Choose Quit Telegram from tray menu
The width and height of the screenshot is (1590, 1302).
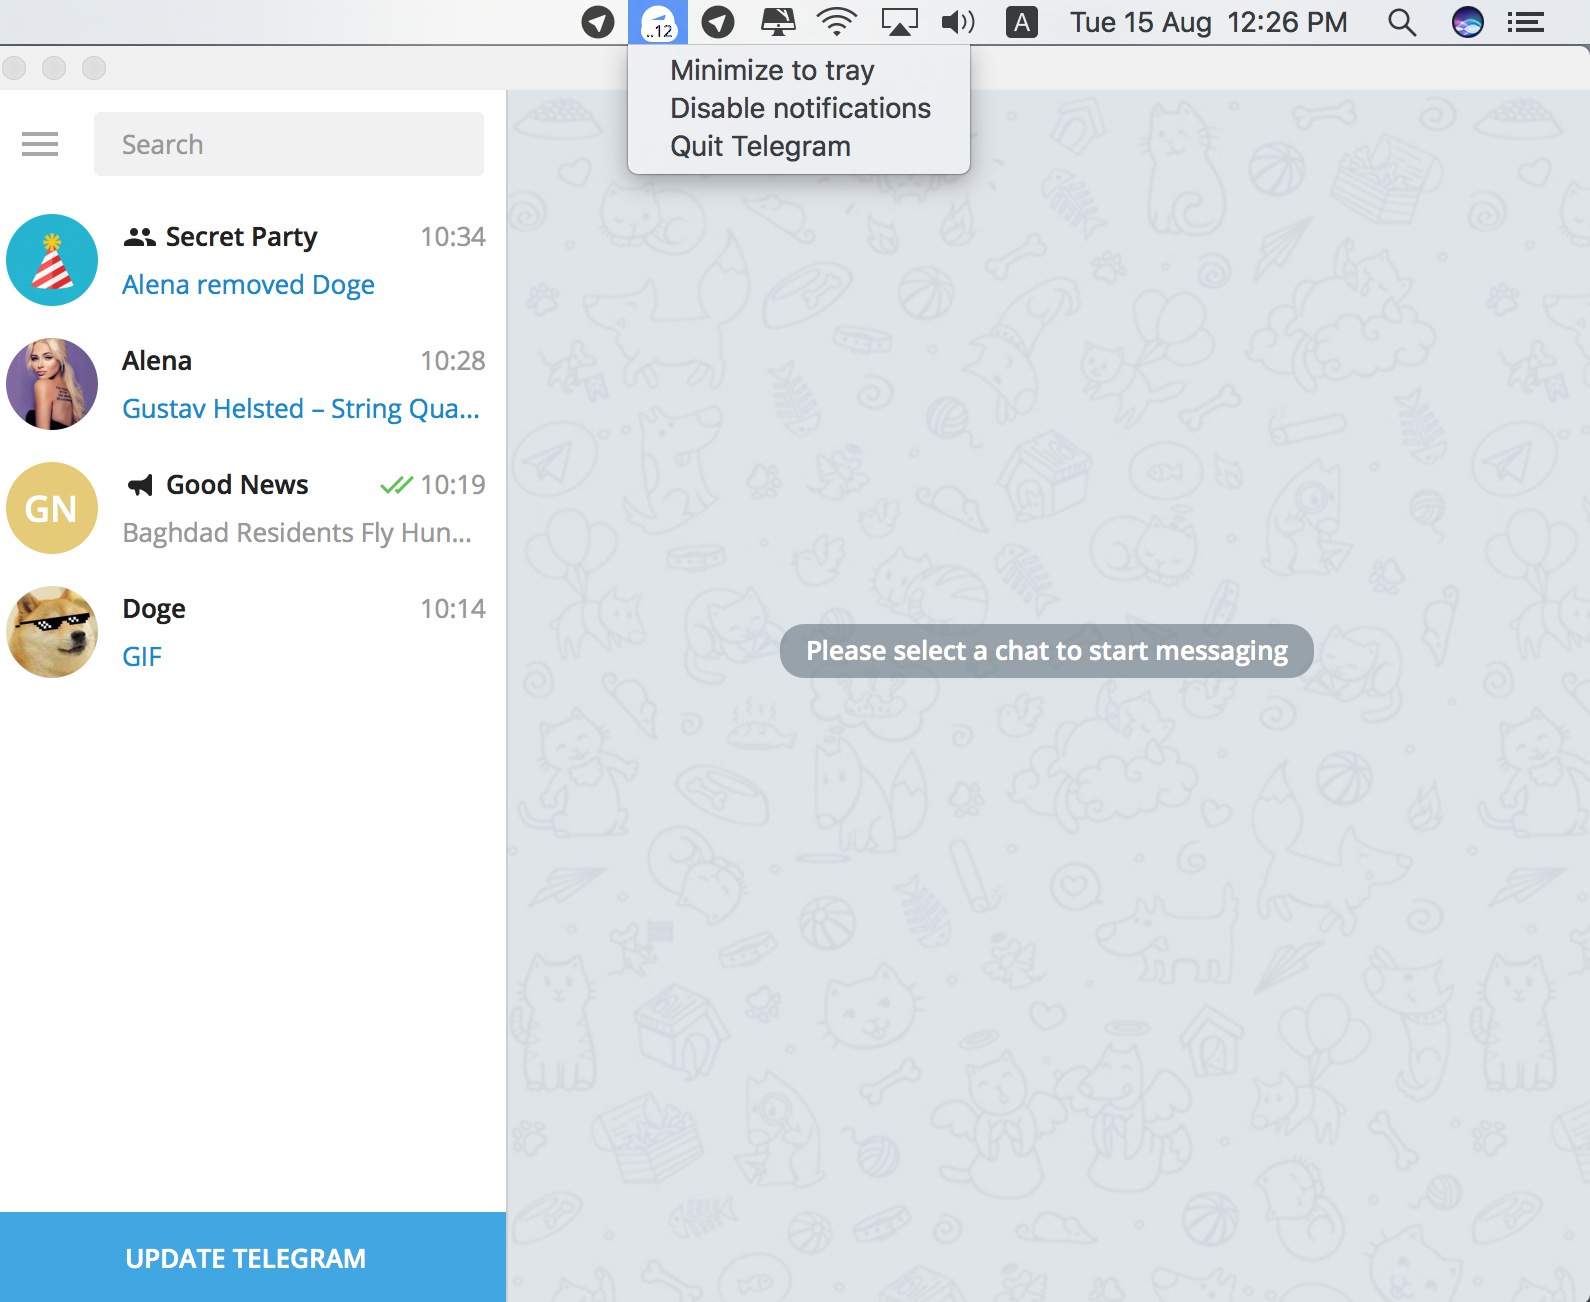tap(798, 146)
